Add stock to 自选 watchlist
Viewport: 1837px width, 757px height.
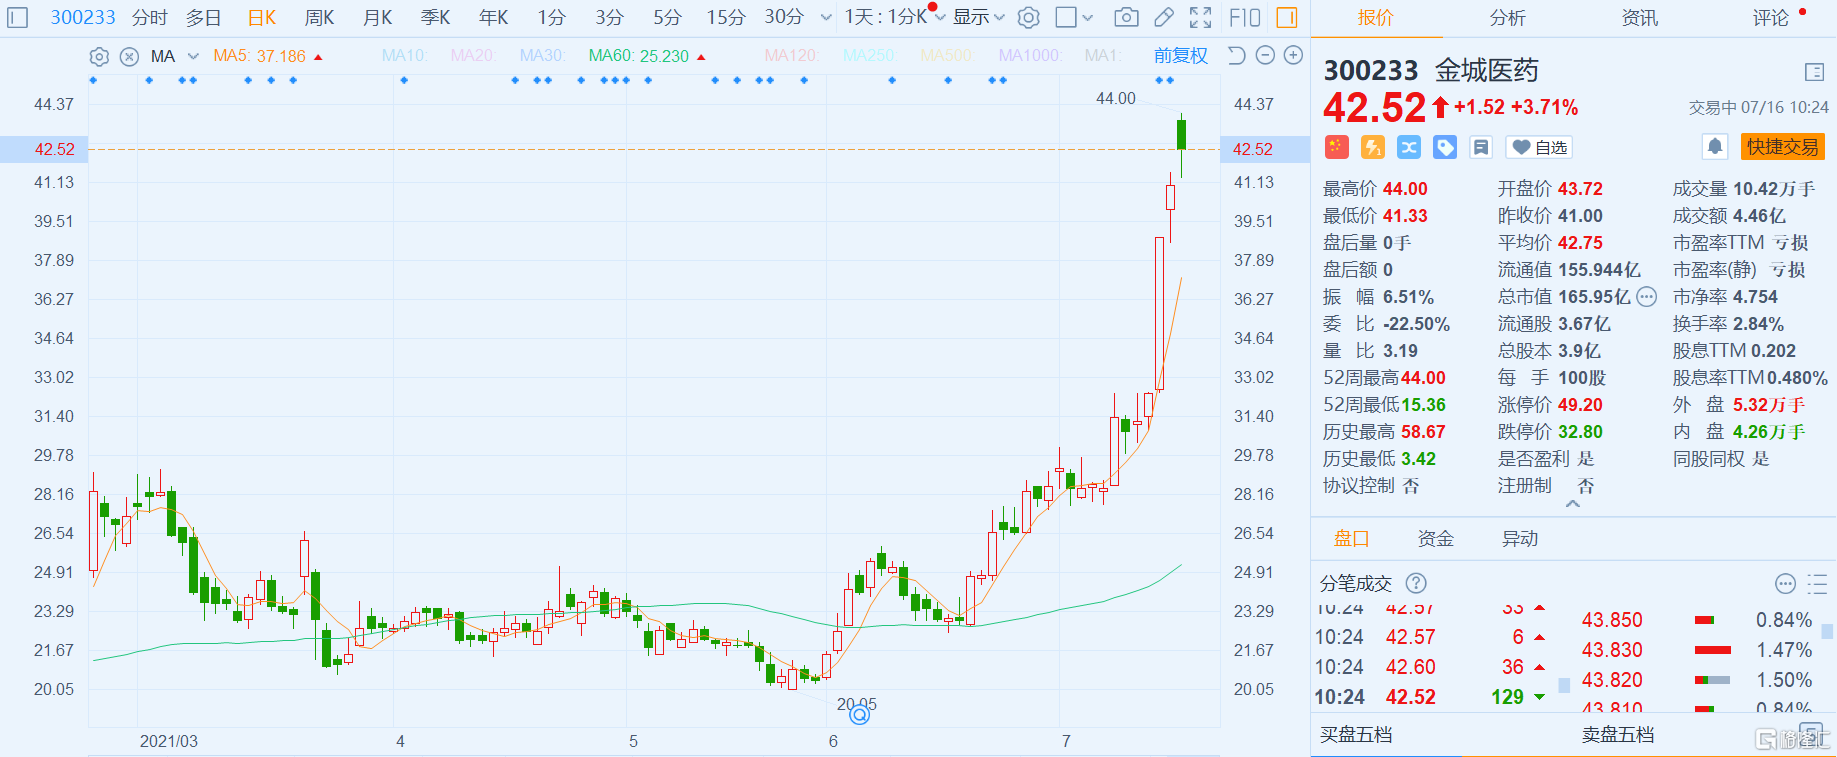click(1539, 148)
